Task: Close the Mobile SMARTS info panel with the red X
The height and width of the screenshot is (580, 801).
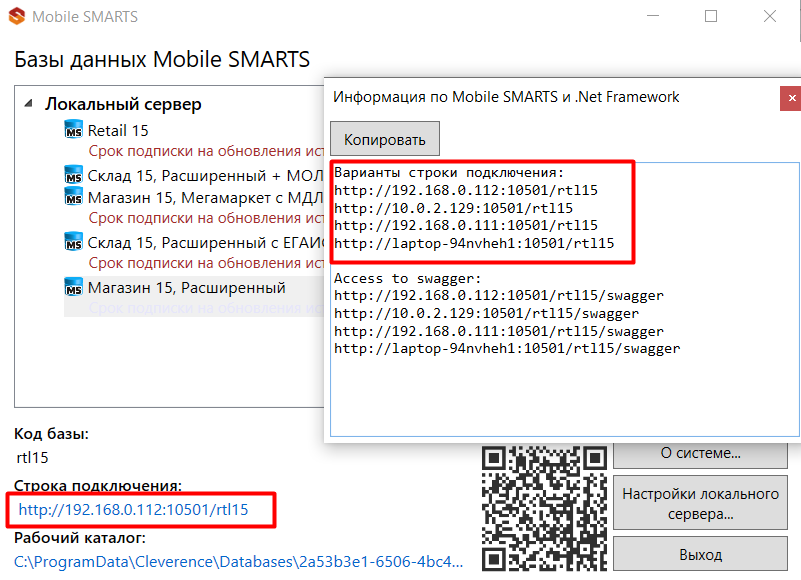Action: (x=791, y=98)
